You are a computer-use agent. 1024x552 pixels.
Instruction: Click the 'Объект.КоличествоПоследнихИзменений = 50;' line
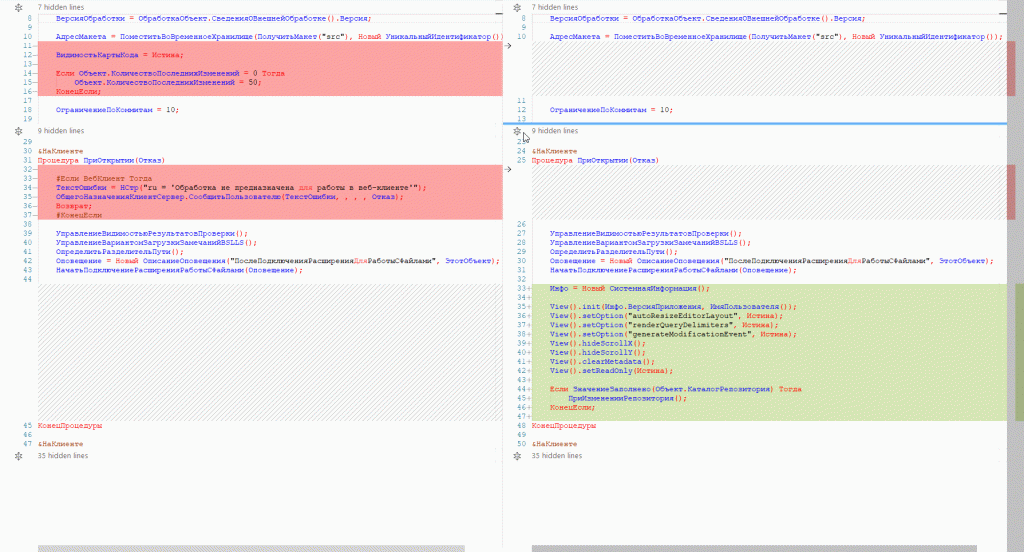pyautogui.click(x=167, y=82)
